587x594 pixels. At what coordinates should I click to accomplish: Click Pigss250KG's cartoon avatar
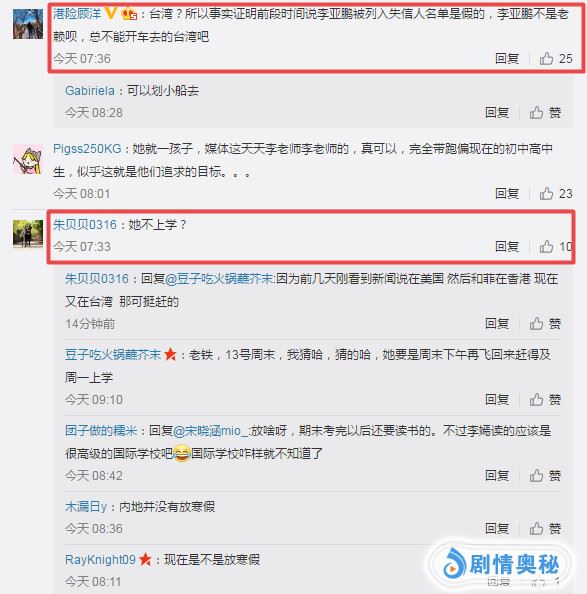point(28,159)
